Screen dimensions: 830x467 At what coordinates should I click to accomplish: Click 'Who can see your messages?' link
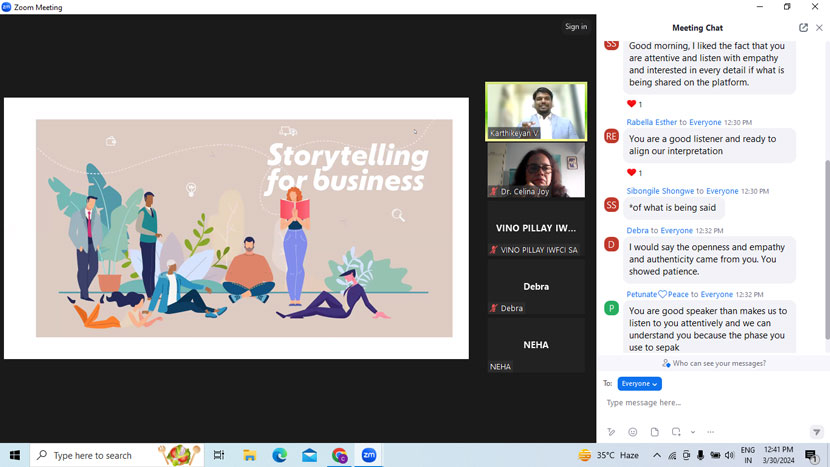pos(714,364)
